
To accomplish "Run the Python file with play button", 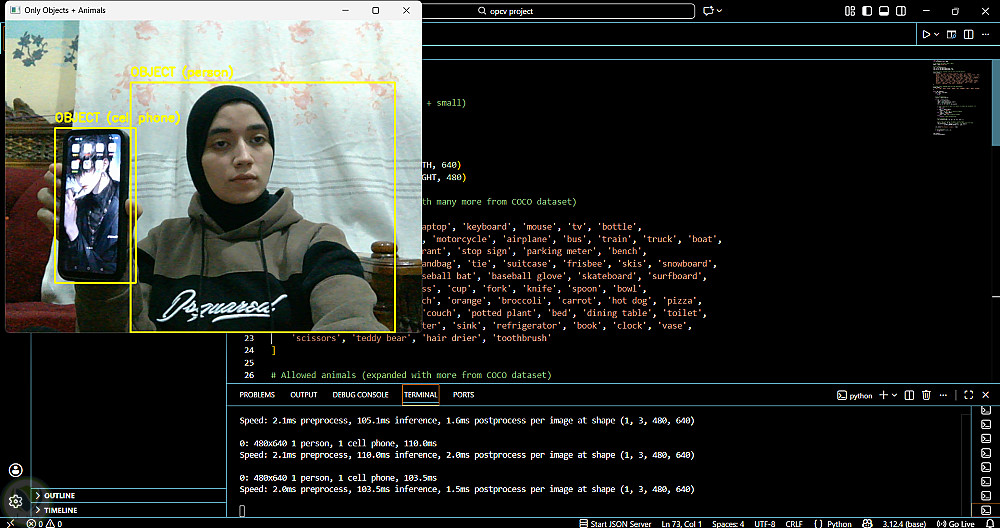I will click(926, 34).
